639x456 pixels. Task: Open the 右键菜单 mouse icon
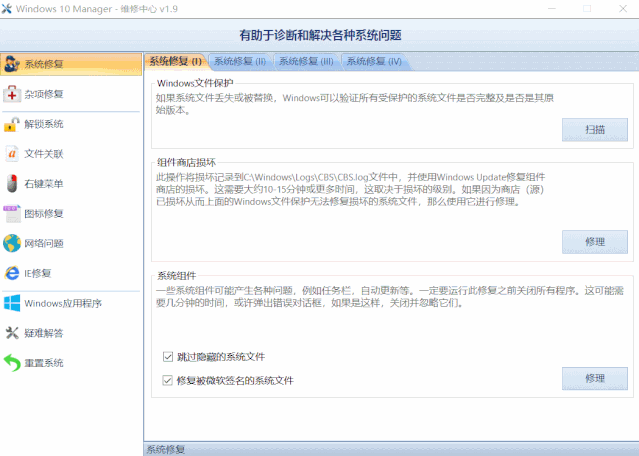point(12,184)
